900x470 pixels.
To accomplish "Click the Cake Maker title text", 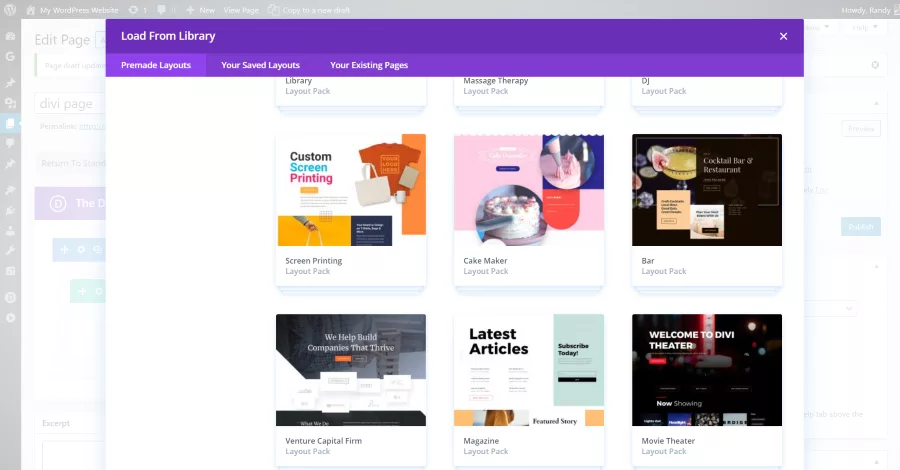I will [485, 261].
